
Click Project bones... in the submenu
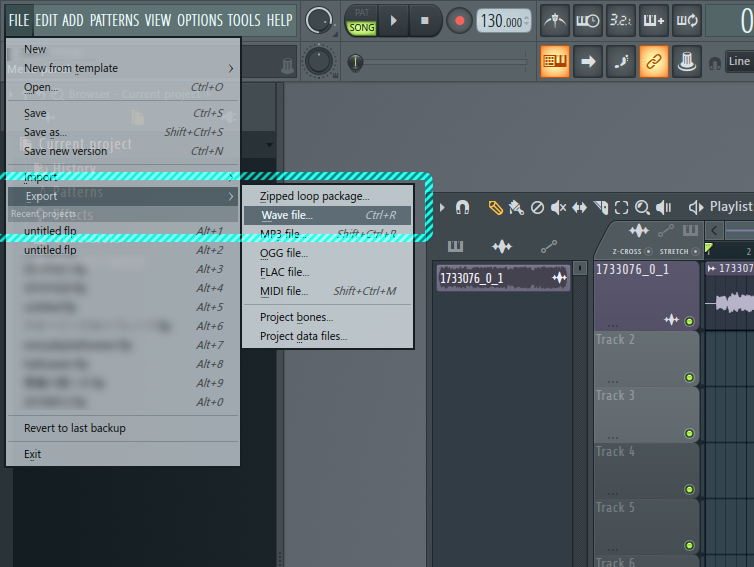(327, 317)
